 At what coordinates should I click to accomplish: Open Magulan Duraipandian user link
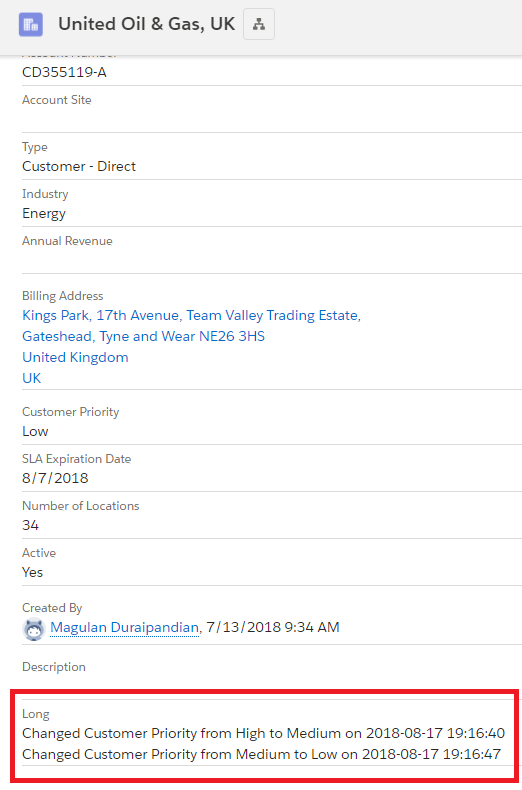click(124, 627)
